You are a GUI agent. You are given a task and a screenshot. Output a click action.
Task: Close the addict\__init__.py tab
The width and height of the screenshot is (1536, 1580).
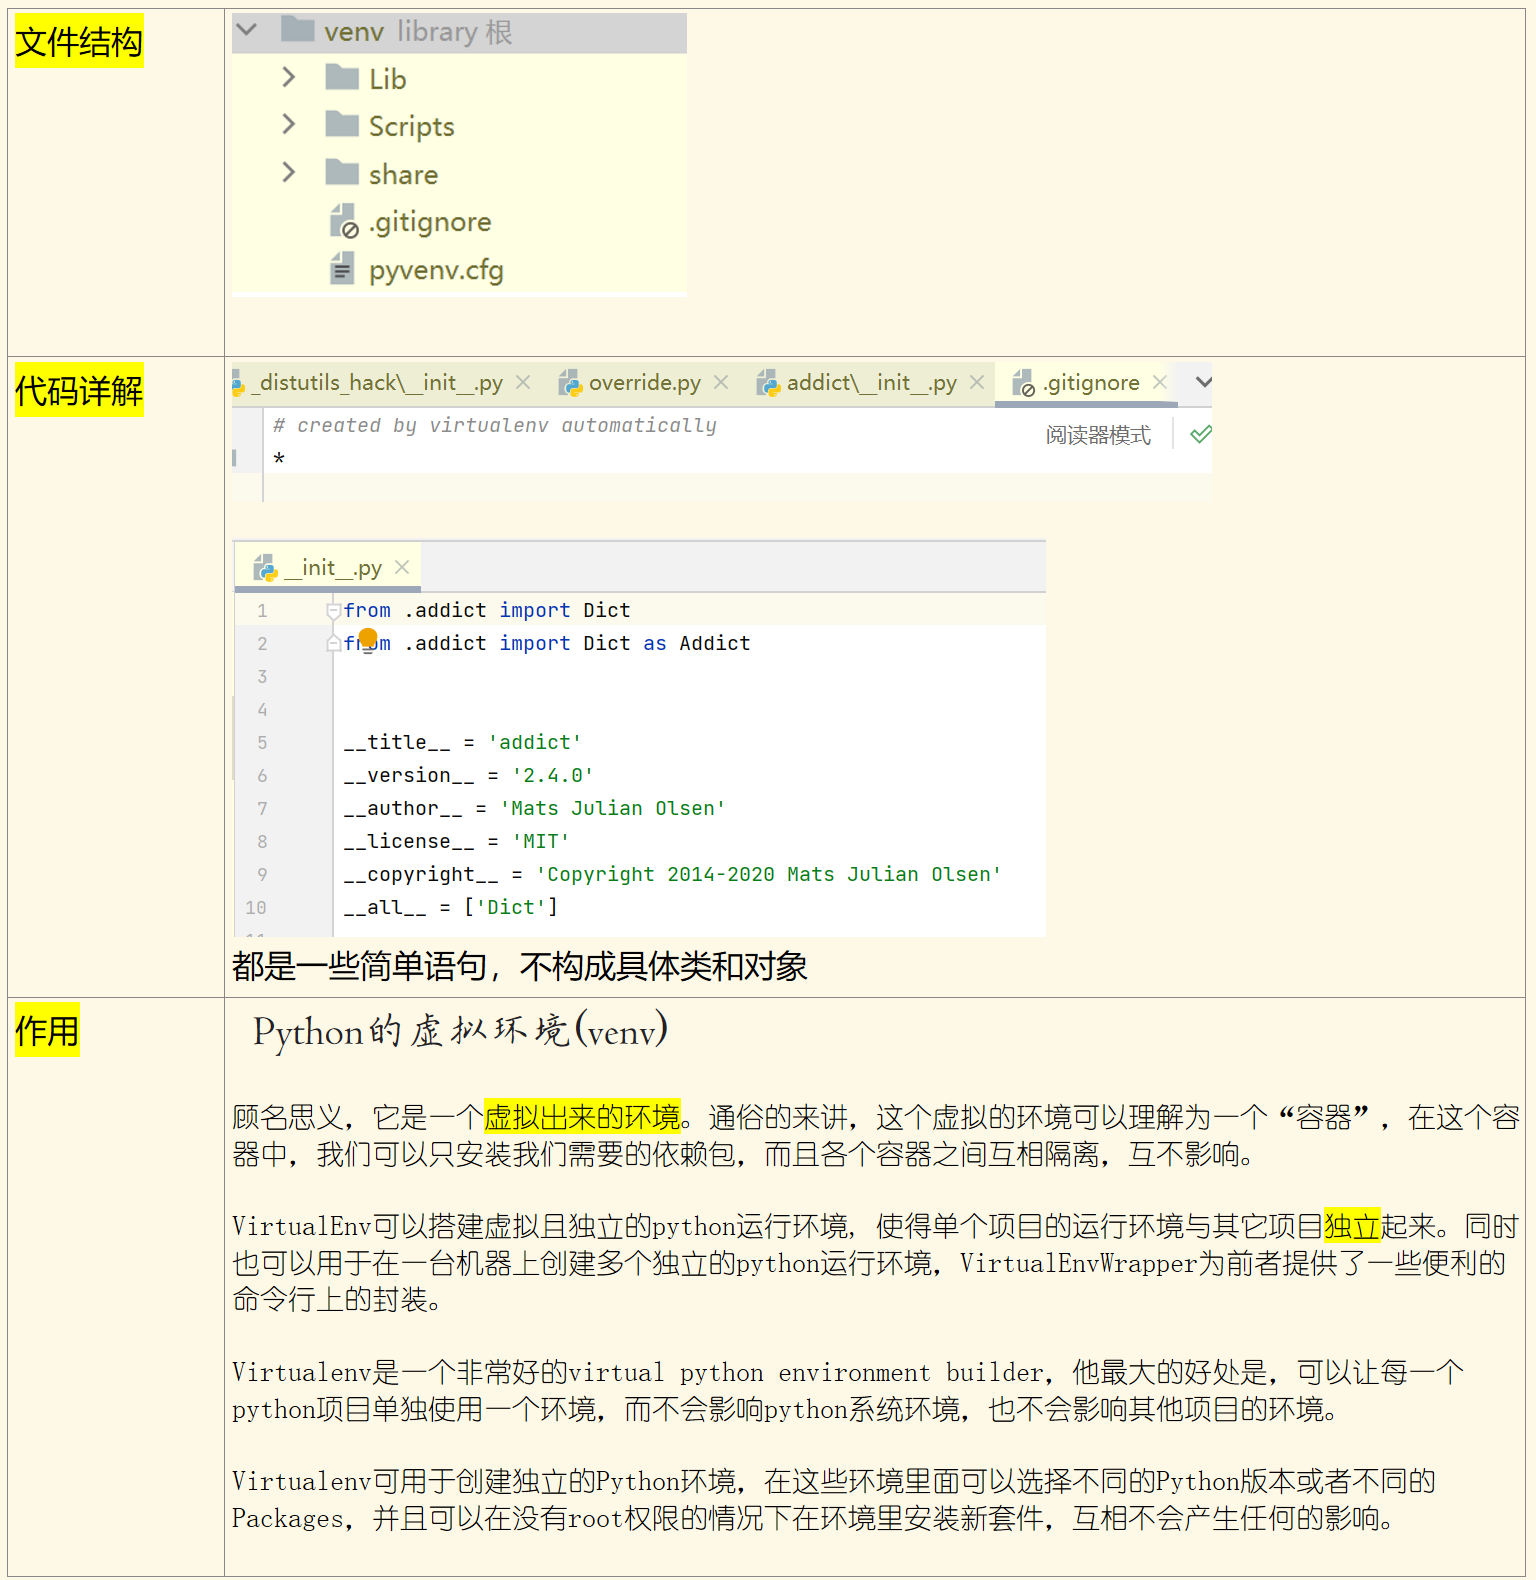coord(977,382)
